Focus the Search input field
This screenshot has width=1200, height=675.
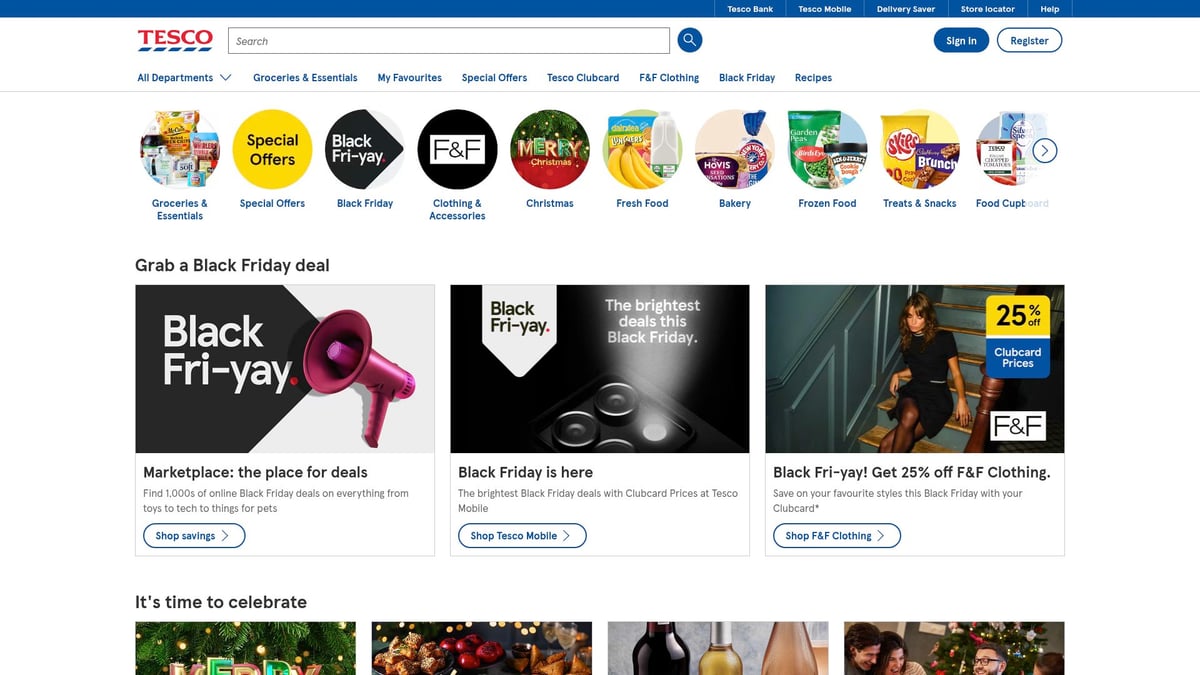[448, 41]
